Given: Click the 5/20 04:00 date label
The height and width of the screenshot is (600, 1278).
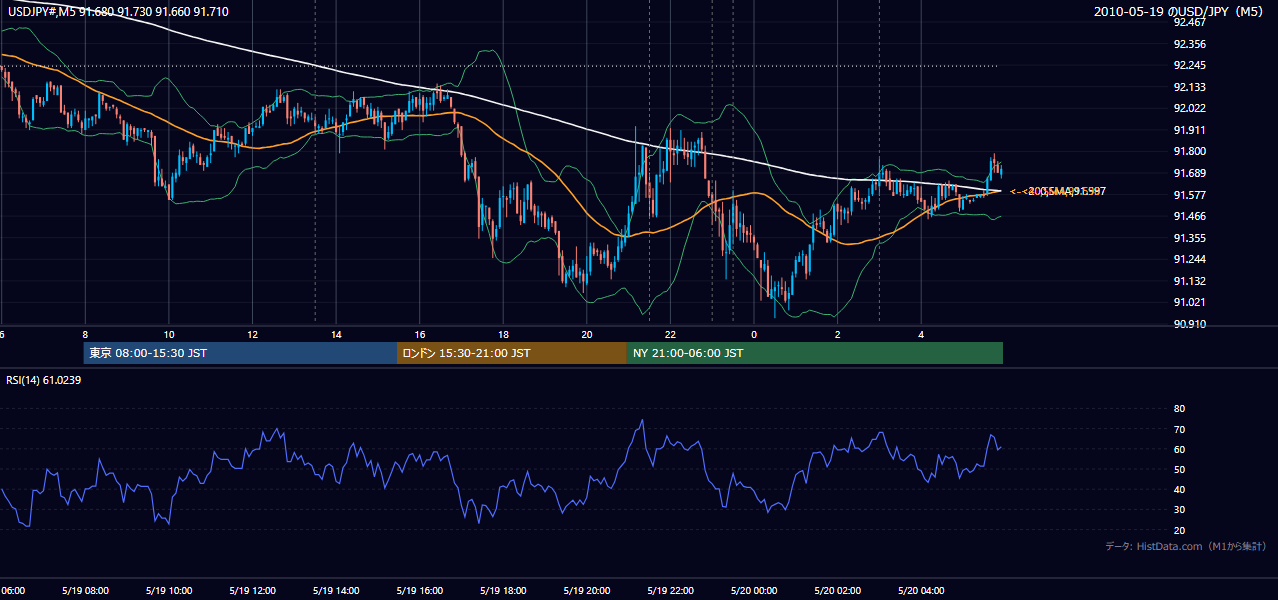Looking at the screenshot, I should click(x=921, y=591).
